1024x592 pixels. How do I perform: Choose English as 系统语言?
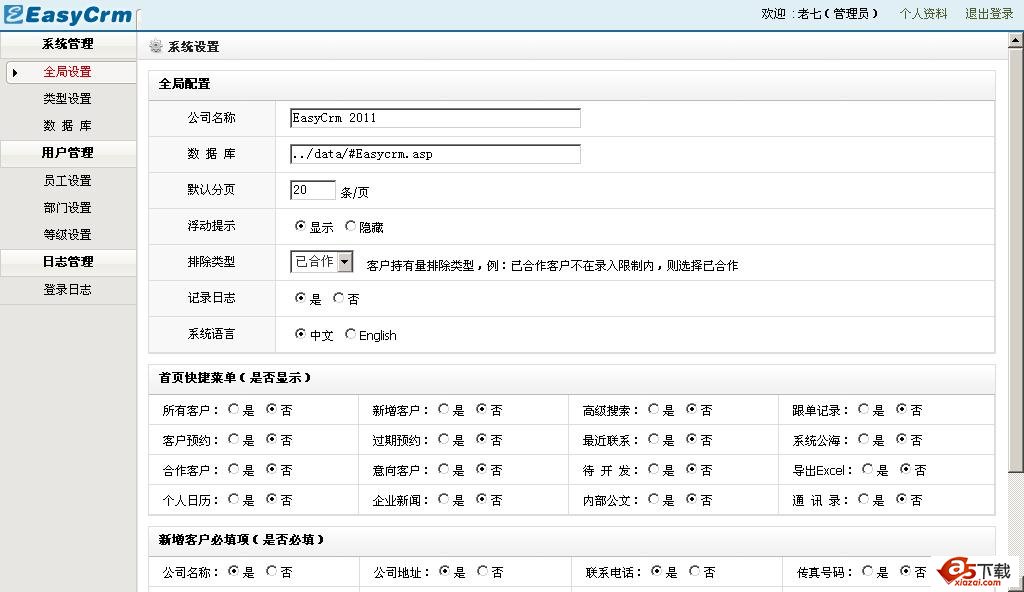[x=350, y=334]
